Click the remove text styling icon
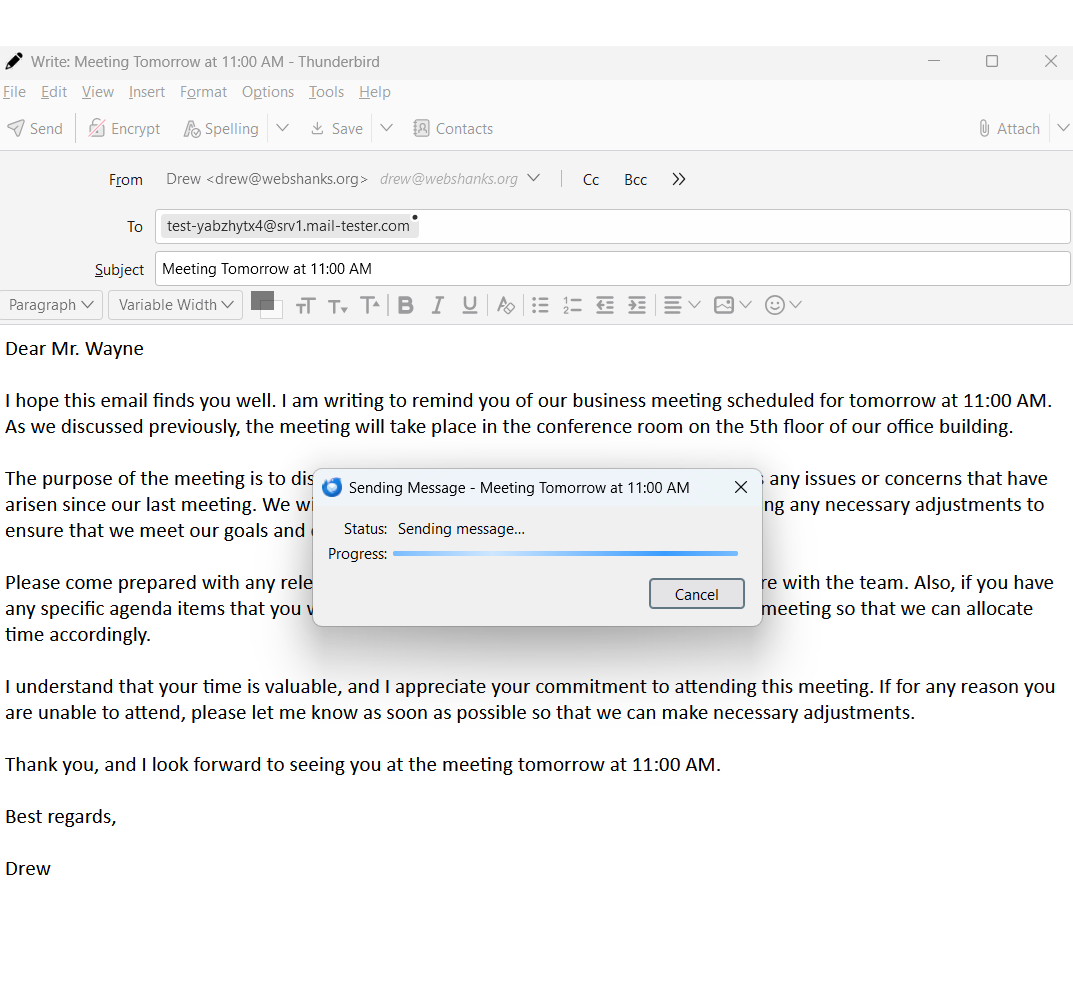1073x1001 pixels. coord(506,305)
